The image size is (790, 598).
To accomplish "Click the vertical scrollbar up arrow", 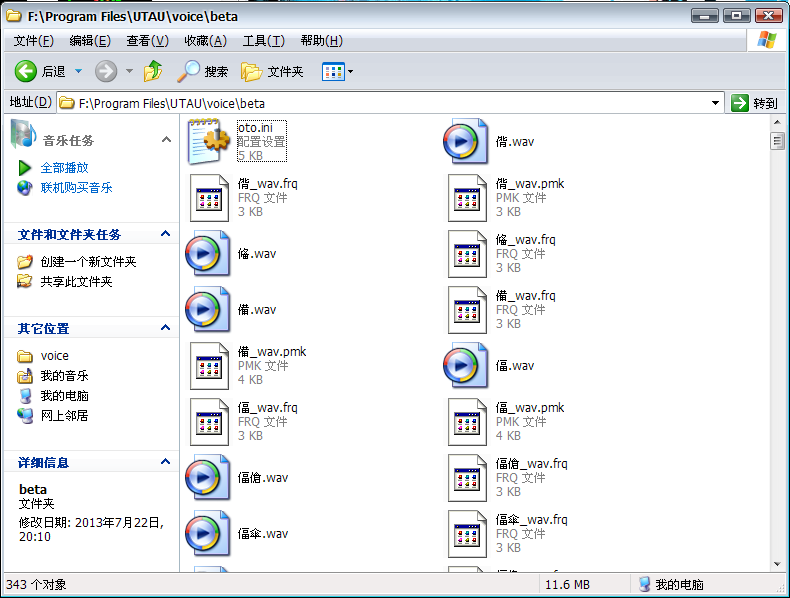I will [x=777, y=122].
